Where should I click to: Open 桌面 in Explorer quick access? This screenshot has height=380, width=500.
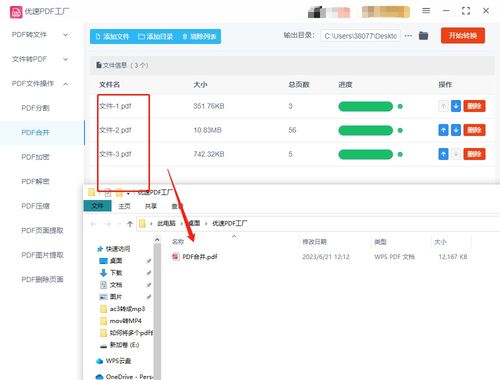111,261
